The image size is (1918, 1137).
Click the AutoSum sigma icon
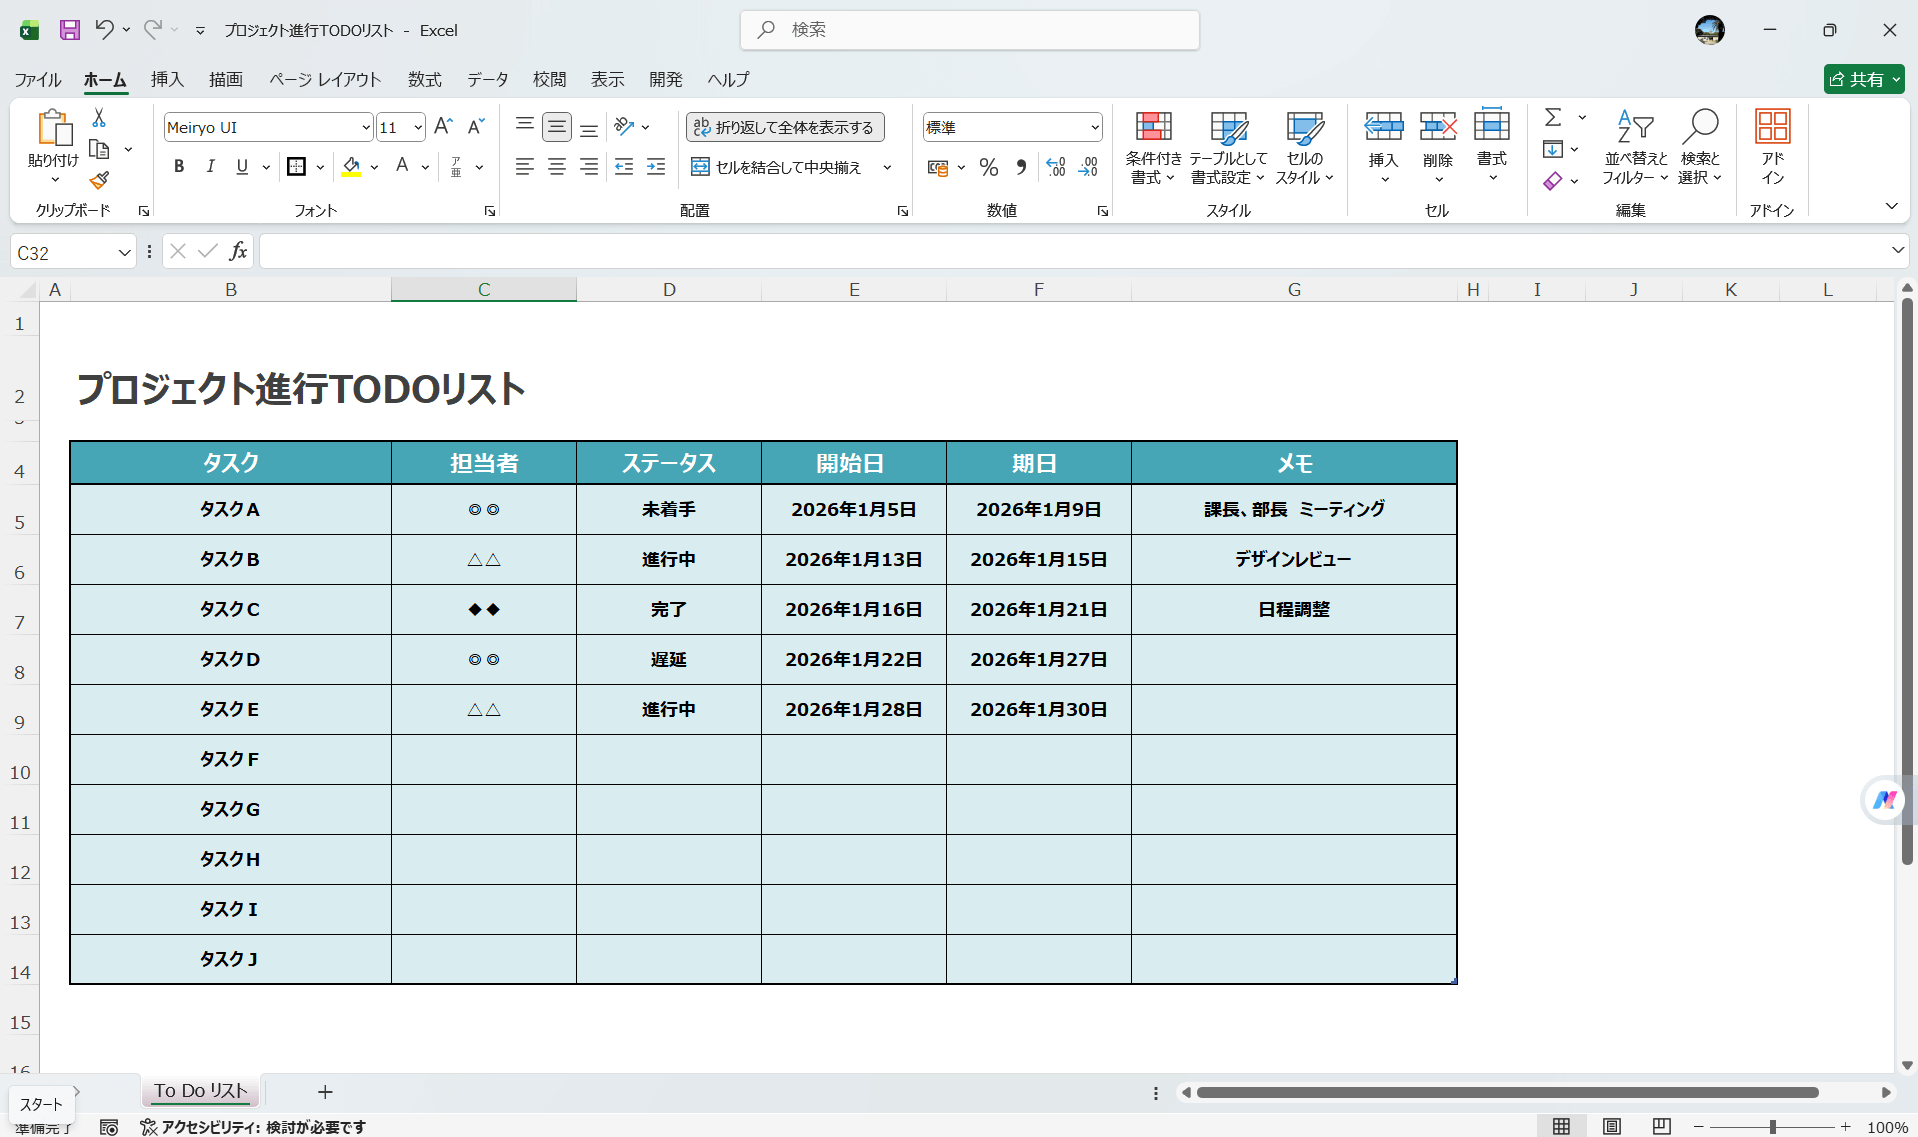click(1553, 118)
